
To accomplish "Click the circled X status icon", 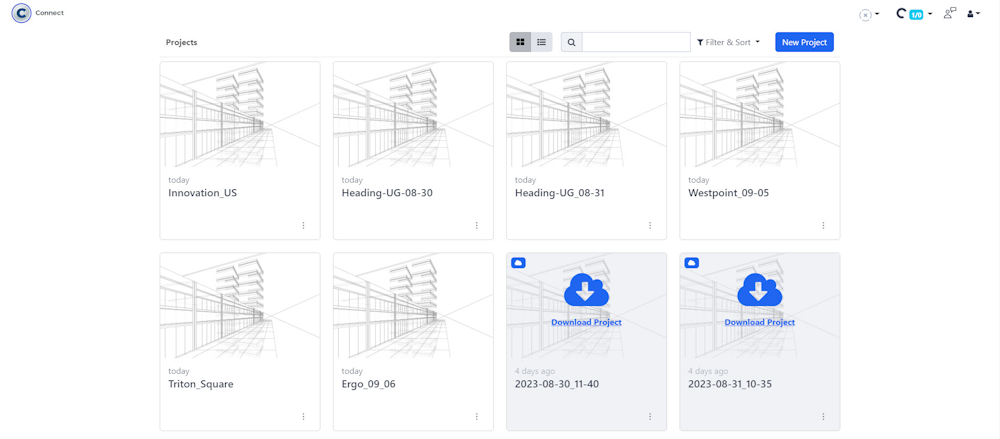I will [x=866, y=15].
